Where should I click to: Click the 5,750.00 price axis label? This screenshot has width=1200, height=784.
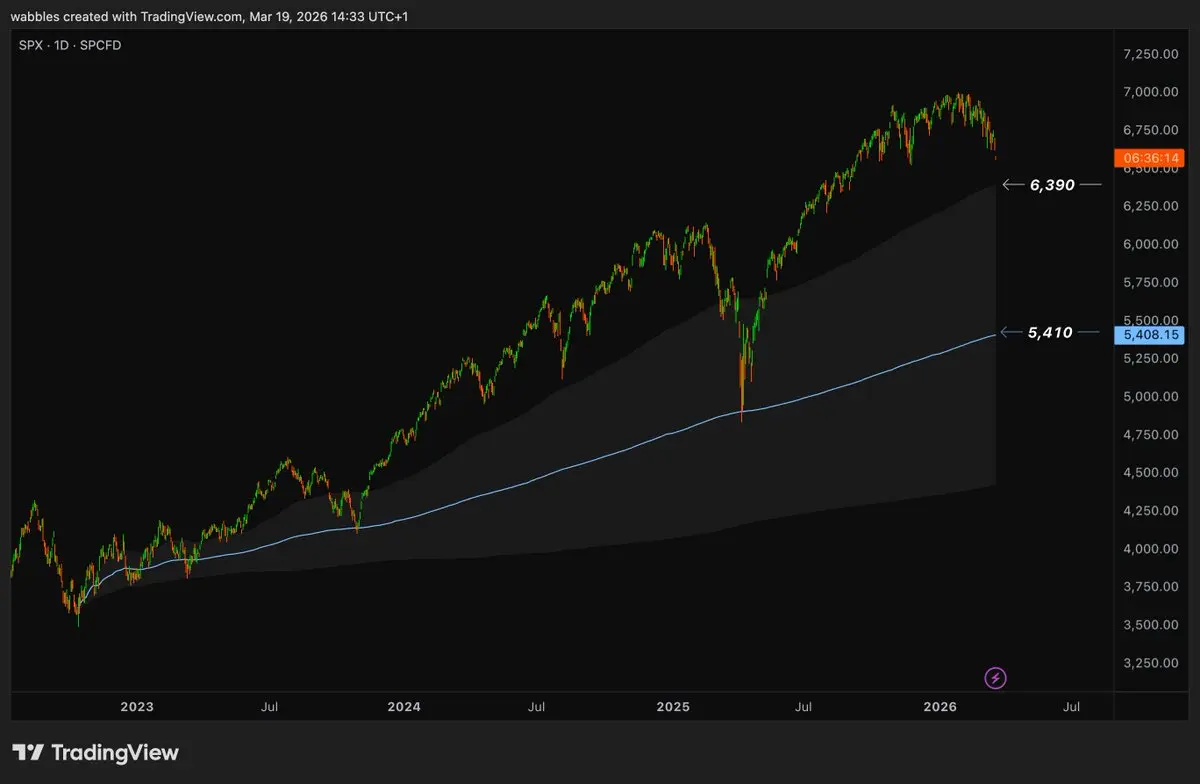click(1149, 282)
